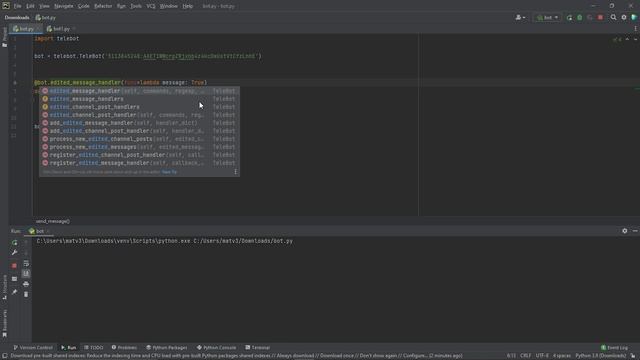Open the Tools menu

pos(136,6)
